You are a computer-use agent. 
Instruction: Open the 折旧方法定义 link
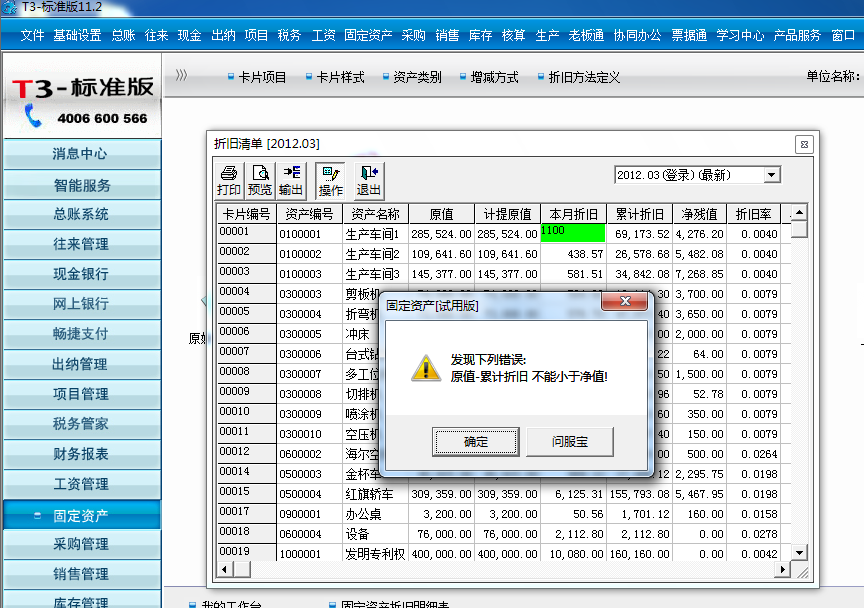585,77
